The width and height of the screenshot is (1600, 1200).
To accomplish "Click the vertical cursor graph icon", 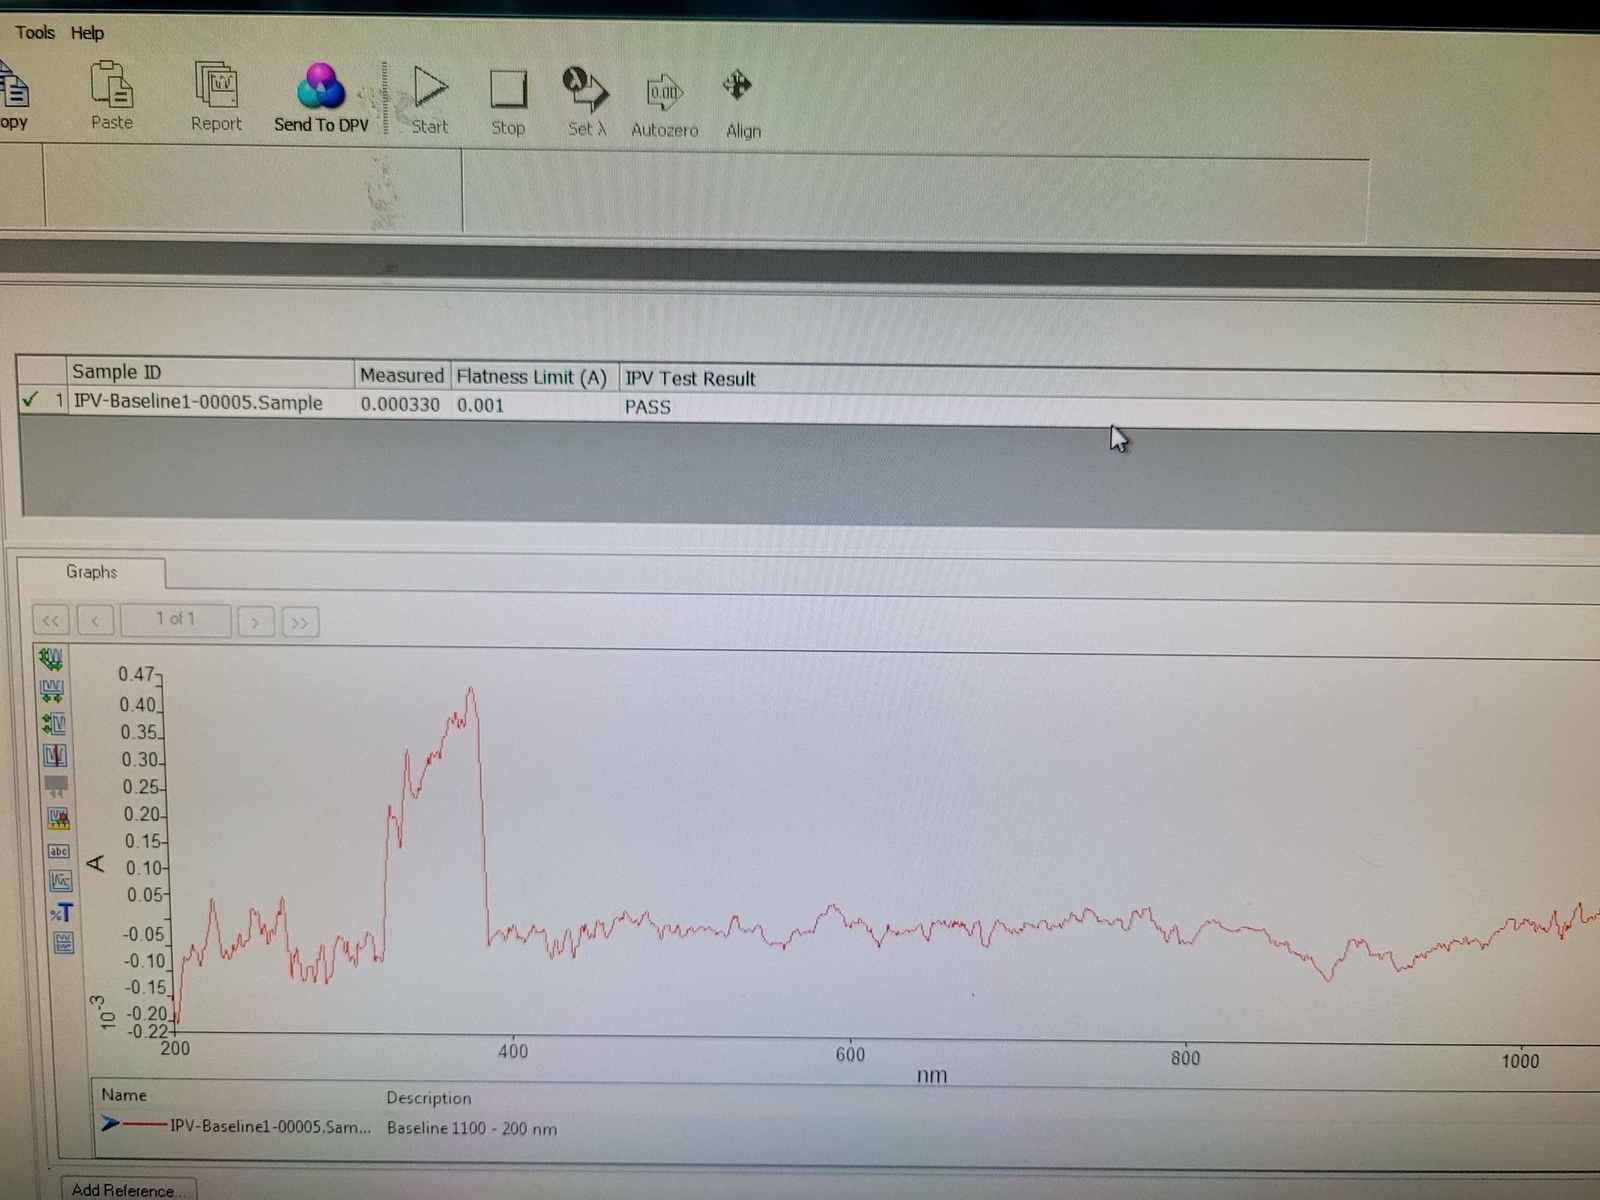I will click(55, 755).
